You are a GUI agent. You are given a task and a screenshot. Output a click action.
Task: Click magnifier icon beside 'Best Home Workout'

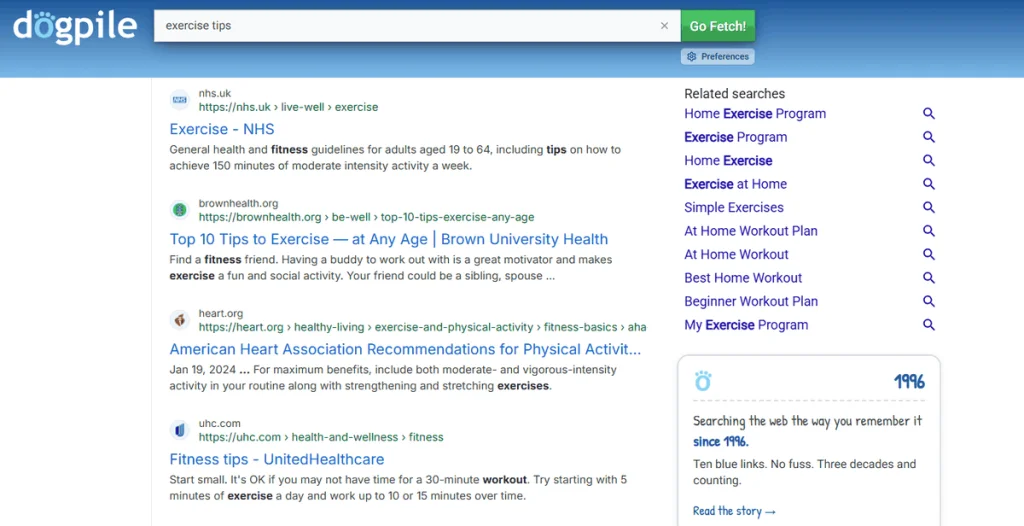point(929,278)
